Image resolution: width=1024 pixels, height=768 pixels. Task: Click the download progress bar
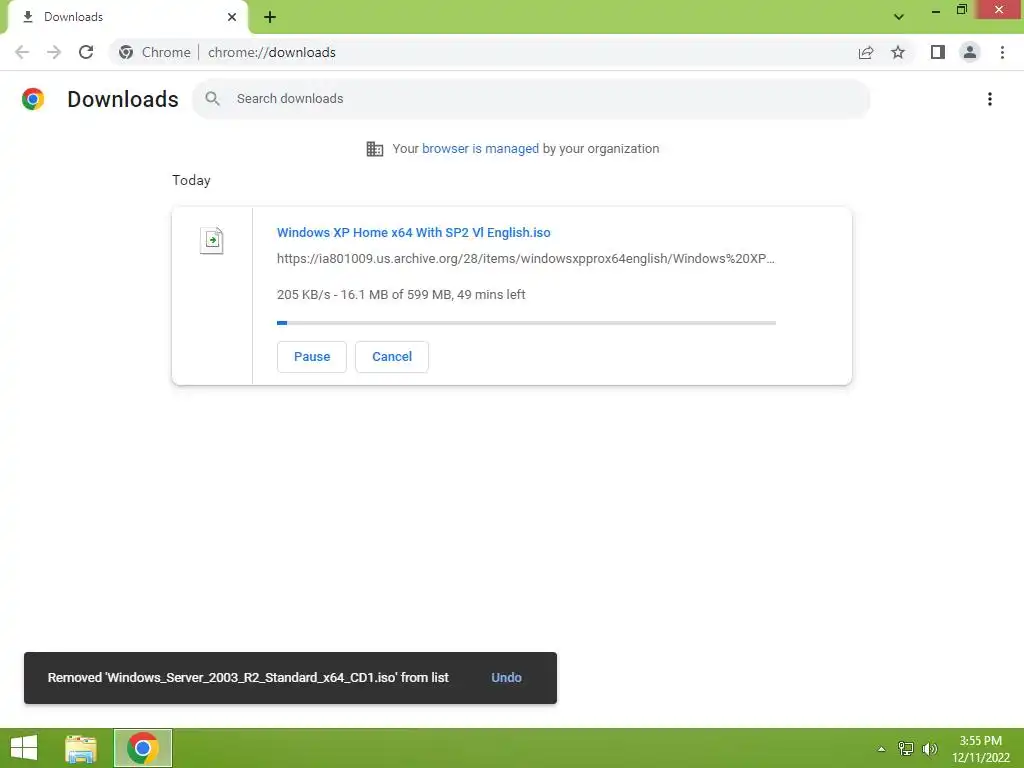click(x=526, y=323)
